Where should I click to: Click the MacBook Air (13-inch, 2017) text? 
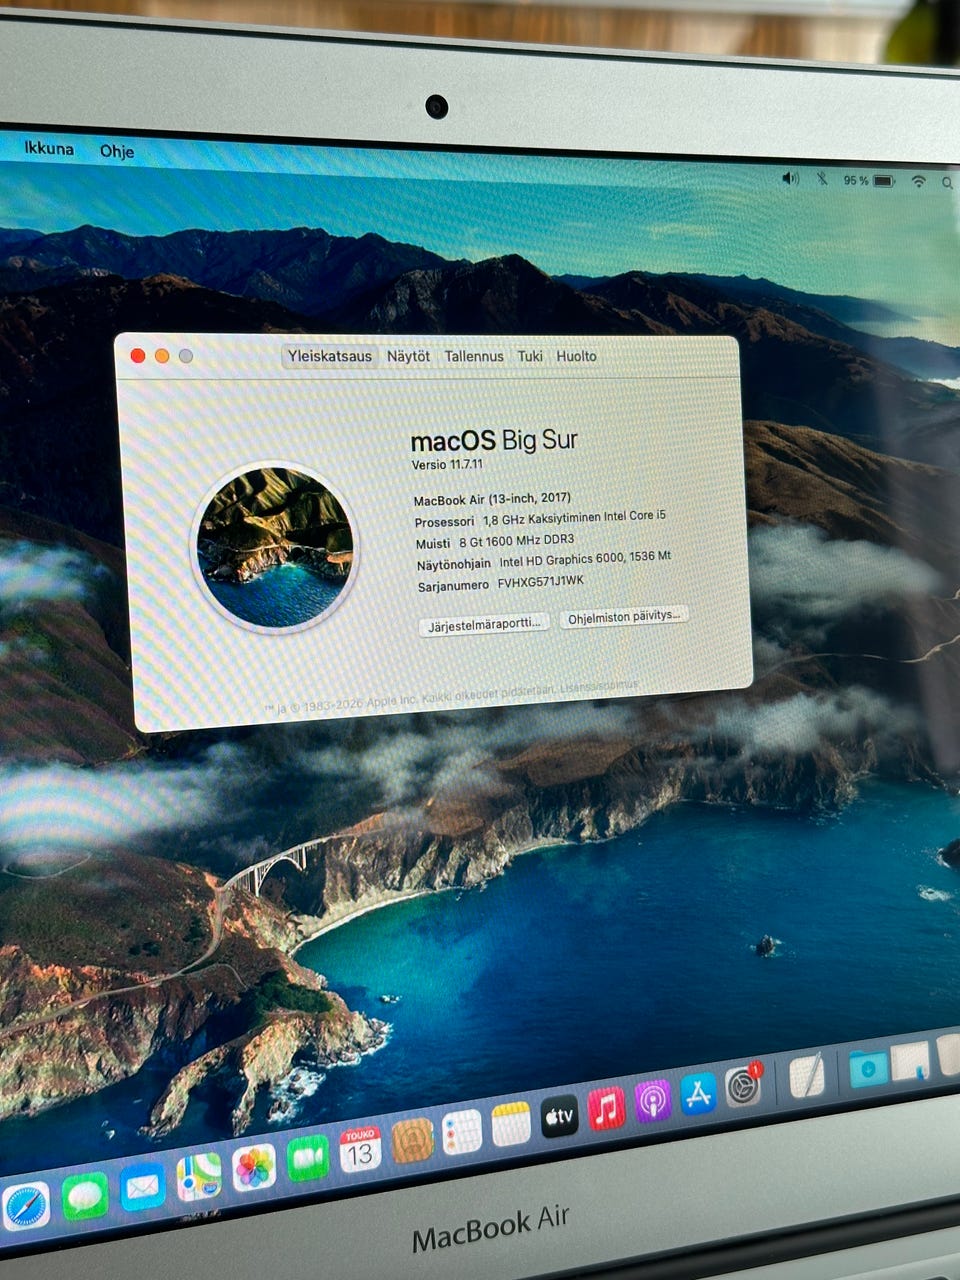coord(492,499)
